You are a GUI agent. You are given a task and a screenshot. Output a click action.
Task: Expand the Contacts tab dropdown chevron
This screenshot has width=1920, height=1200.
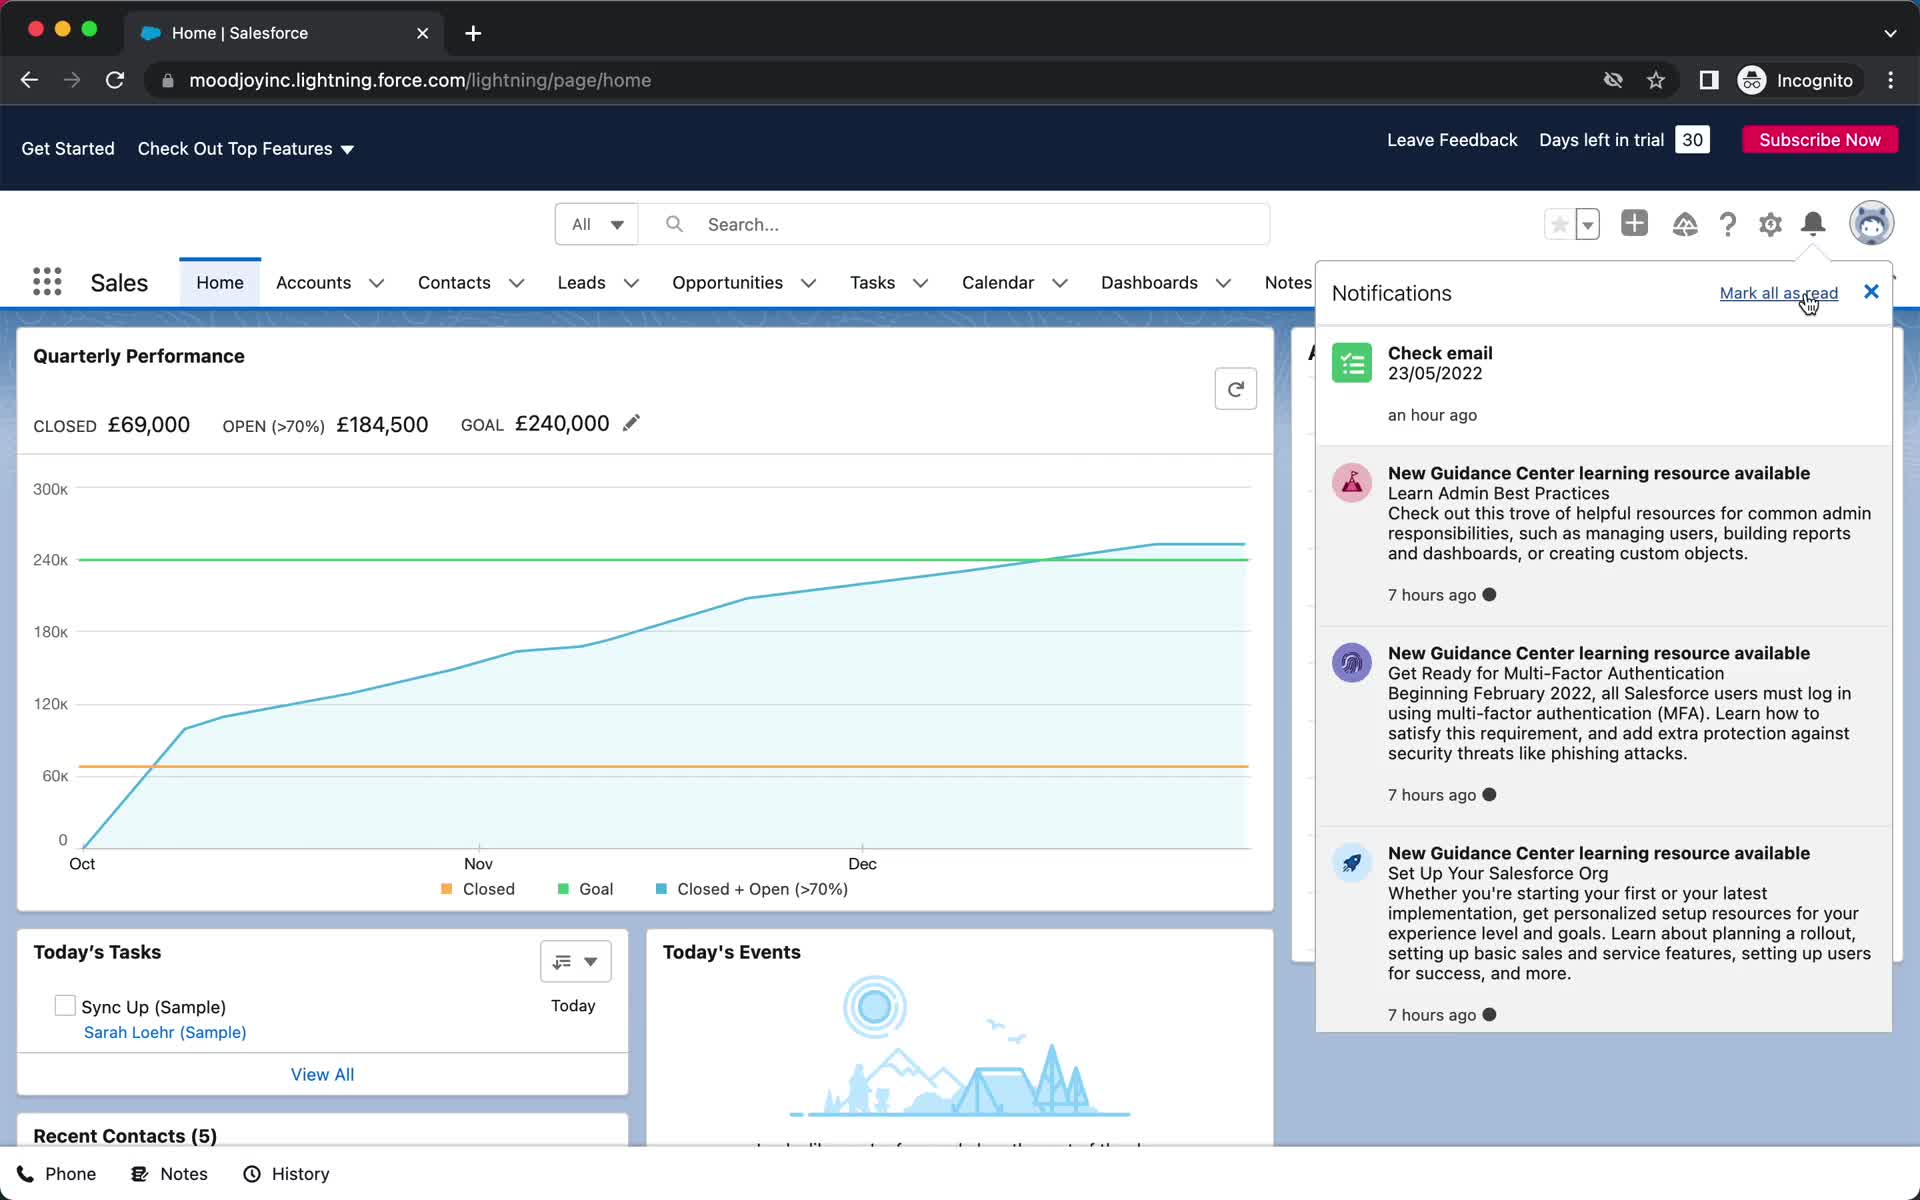pyautogui.click(x=516, y=283)
